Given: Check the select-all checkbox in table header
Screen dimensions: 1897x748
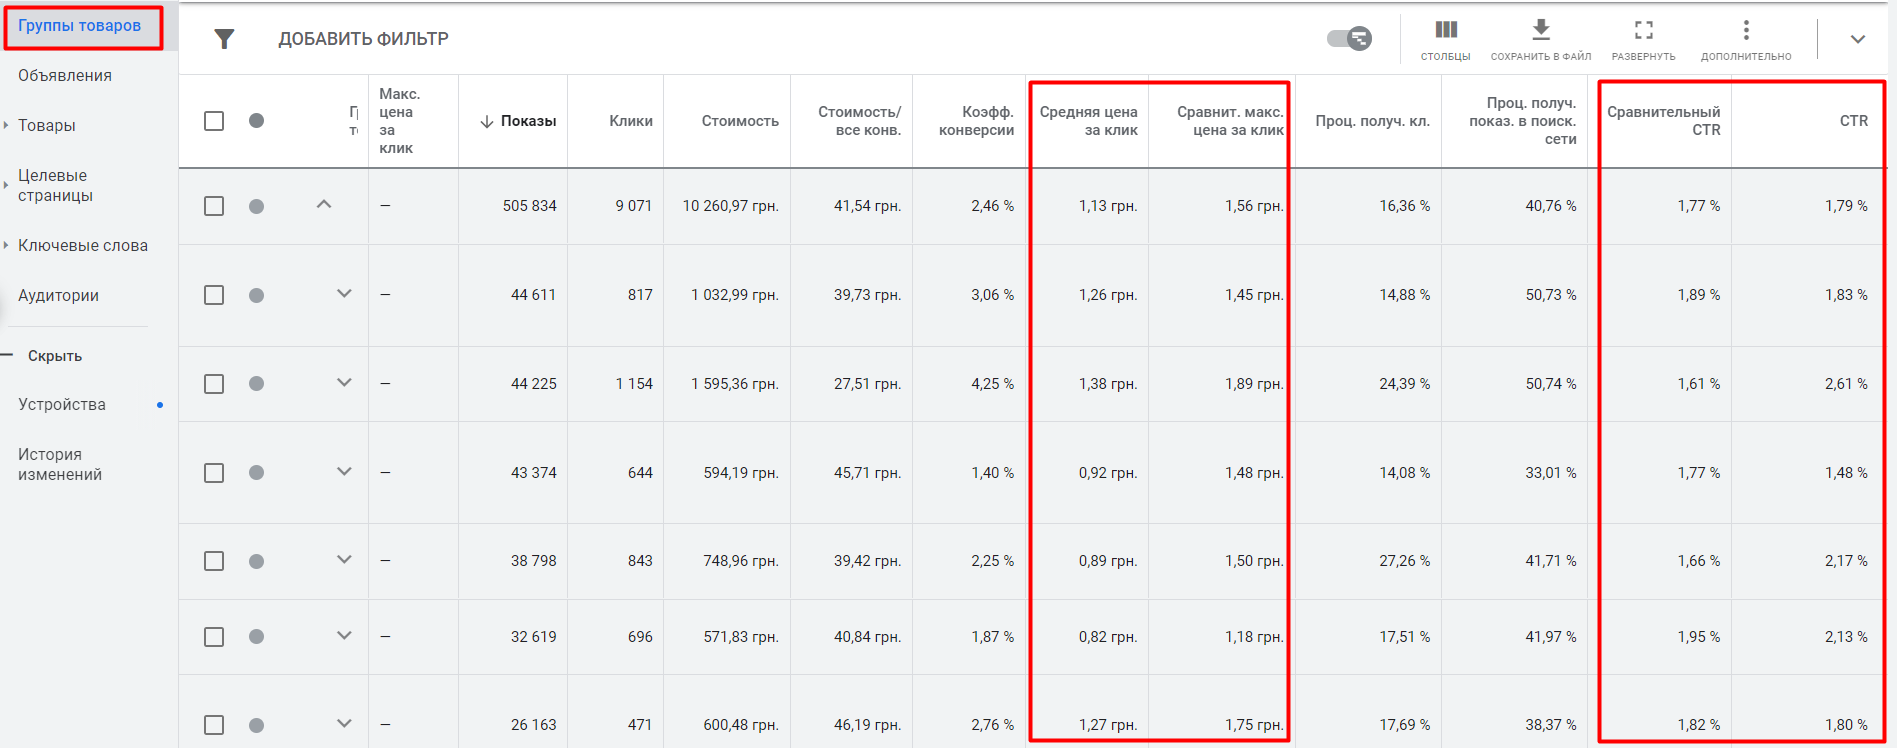Looking at the screenshot, I should tap(214, 121).
